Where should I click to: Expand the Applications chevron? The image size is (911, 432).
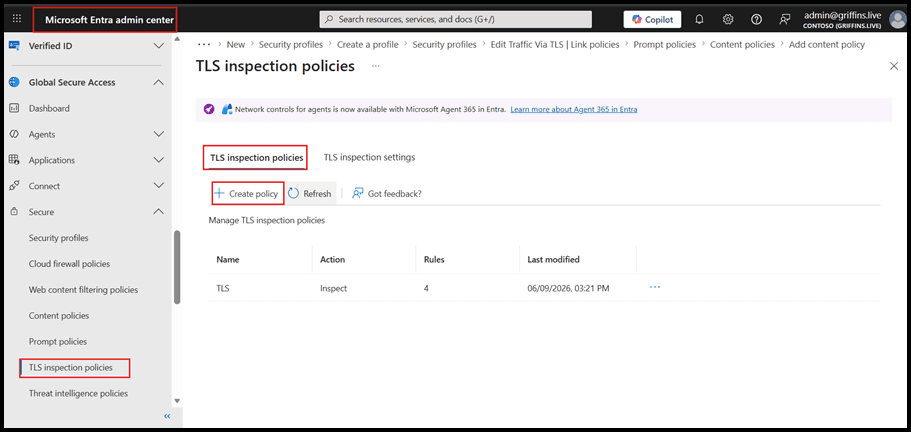[158, 160]
